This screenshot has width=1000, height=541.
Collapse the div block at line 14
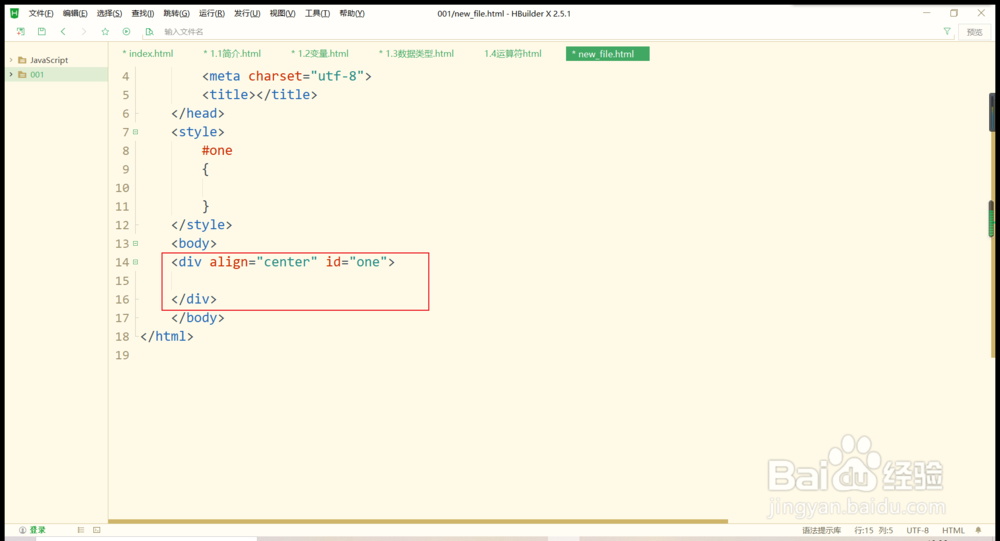(135, 262)
